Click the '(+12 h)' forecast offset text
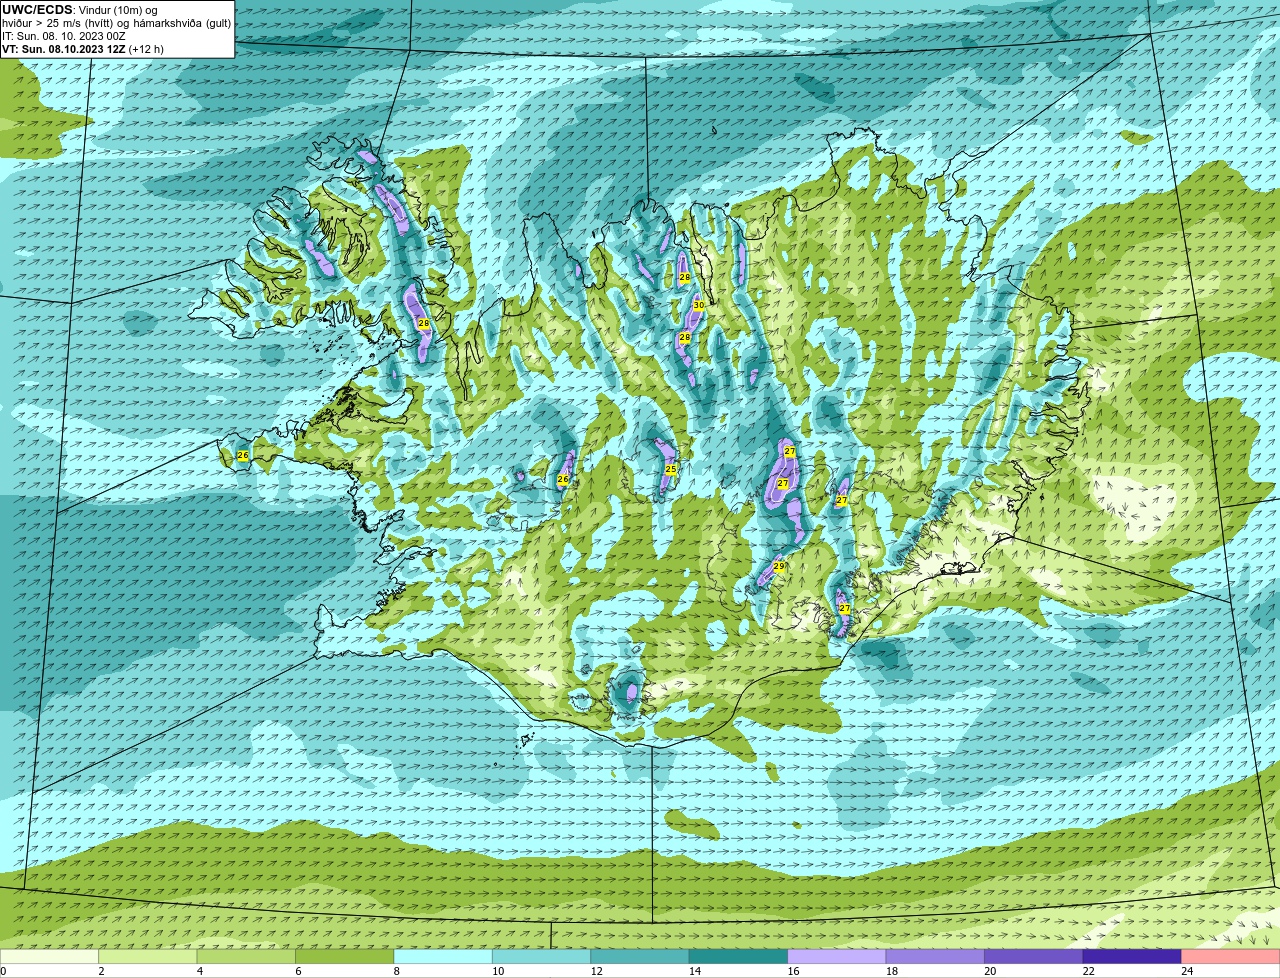 coord(146,49)
